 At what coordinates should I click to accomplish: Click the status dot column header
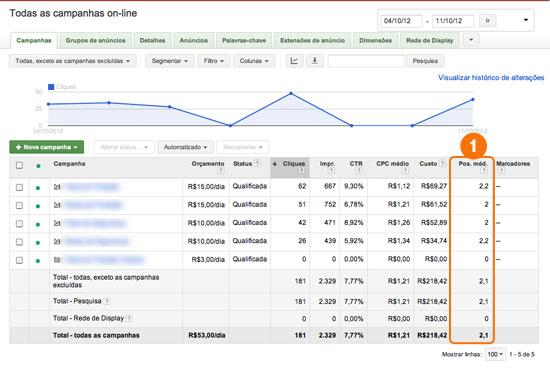coord(38,166)
